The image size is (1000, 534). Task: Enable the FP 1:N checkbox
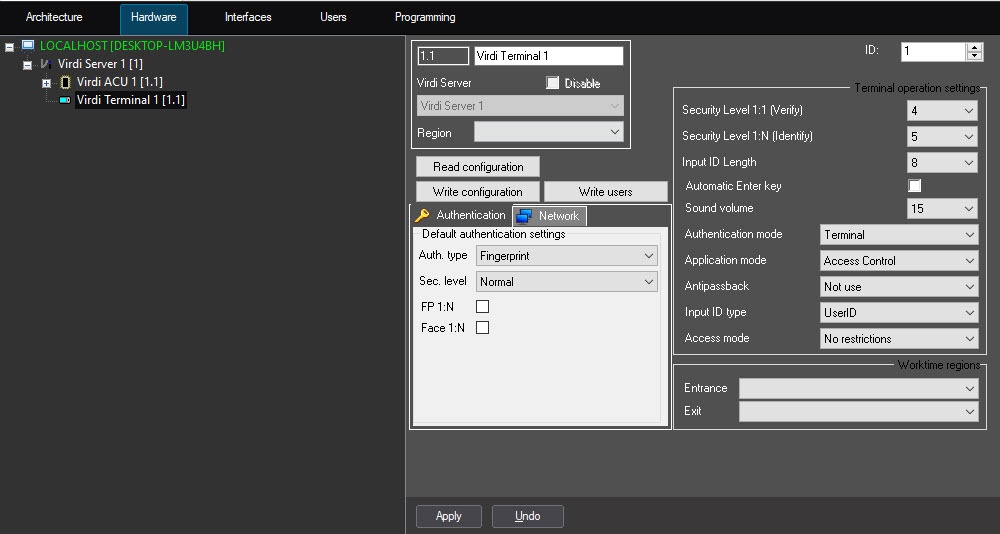coord(482,307)
